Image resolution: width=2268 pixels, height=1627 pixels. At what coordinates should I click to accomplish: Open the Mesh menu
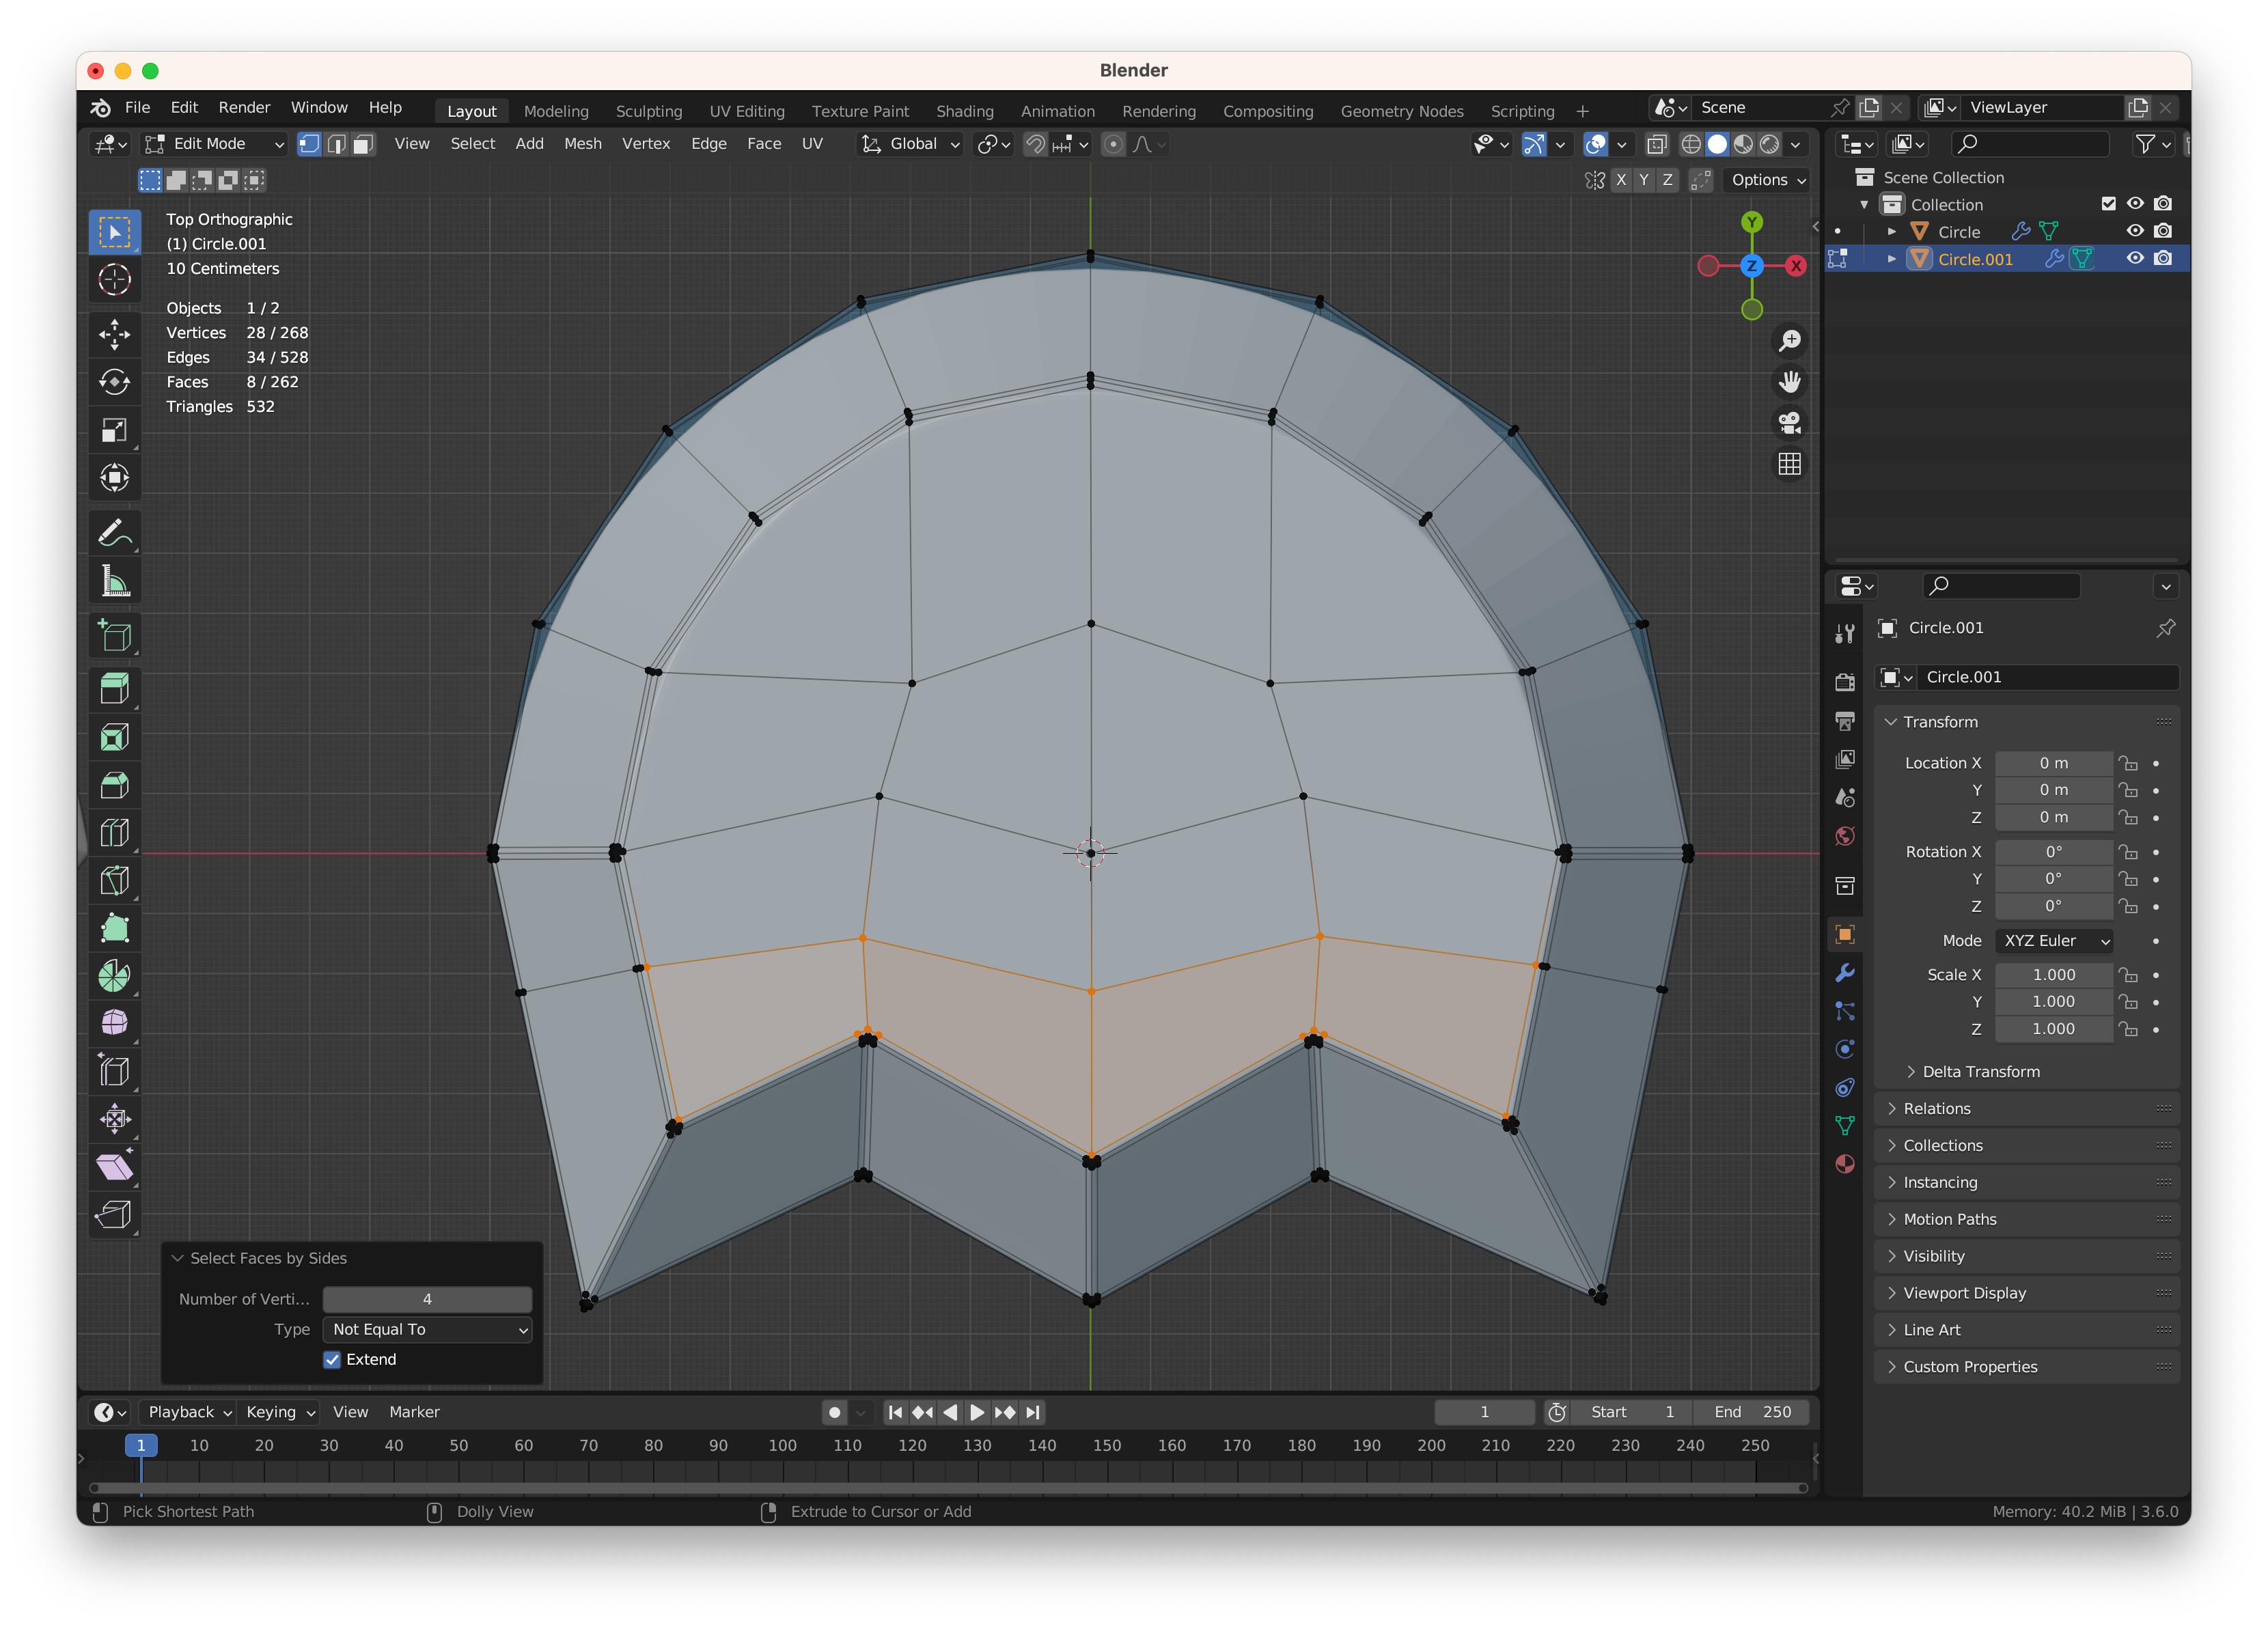point(582,144)
